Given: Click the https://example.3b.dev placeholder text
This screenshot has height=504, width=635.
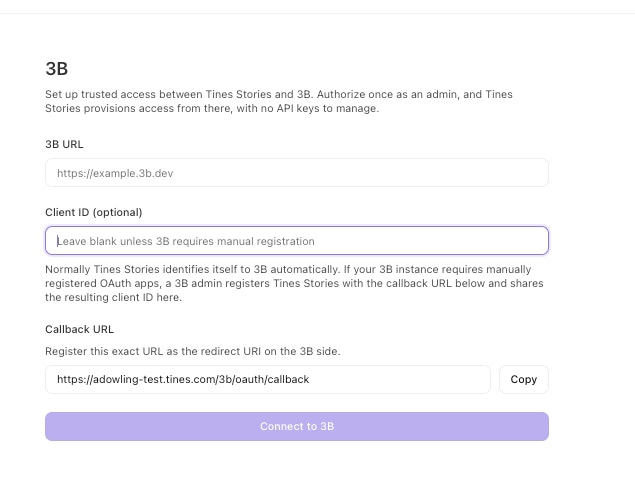Looking at the screenshot, I should [115, 173].
